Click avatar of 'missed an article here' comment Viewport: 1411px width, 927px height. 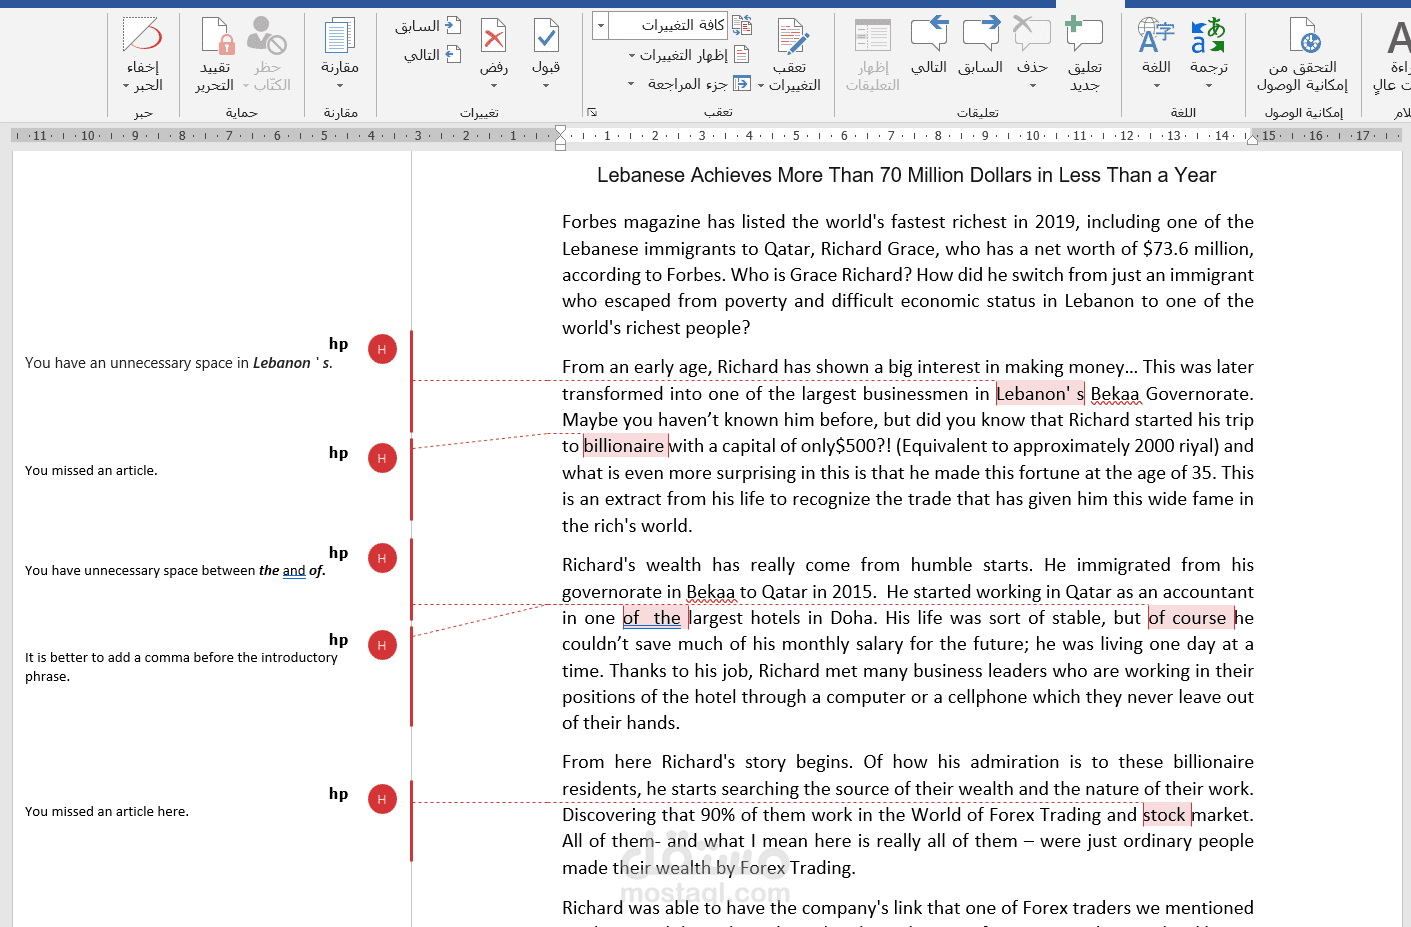382,799
